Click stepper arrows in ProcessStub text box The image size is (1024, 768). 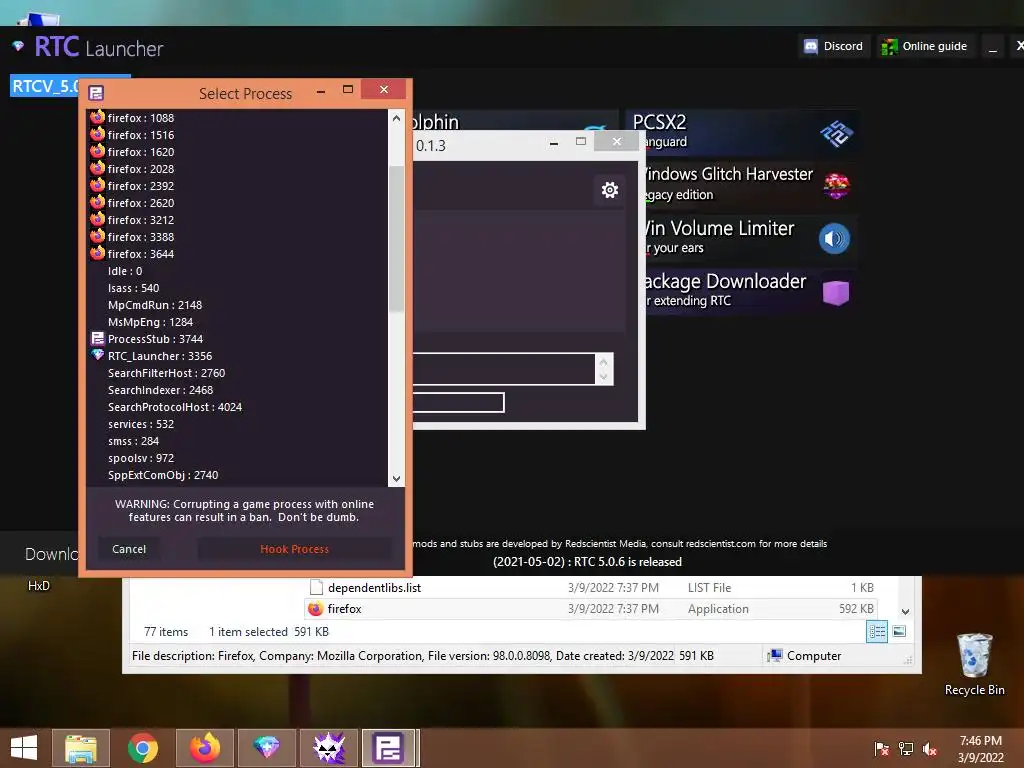pyautogui.click(x=603, y=369)
